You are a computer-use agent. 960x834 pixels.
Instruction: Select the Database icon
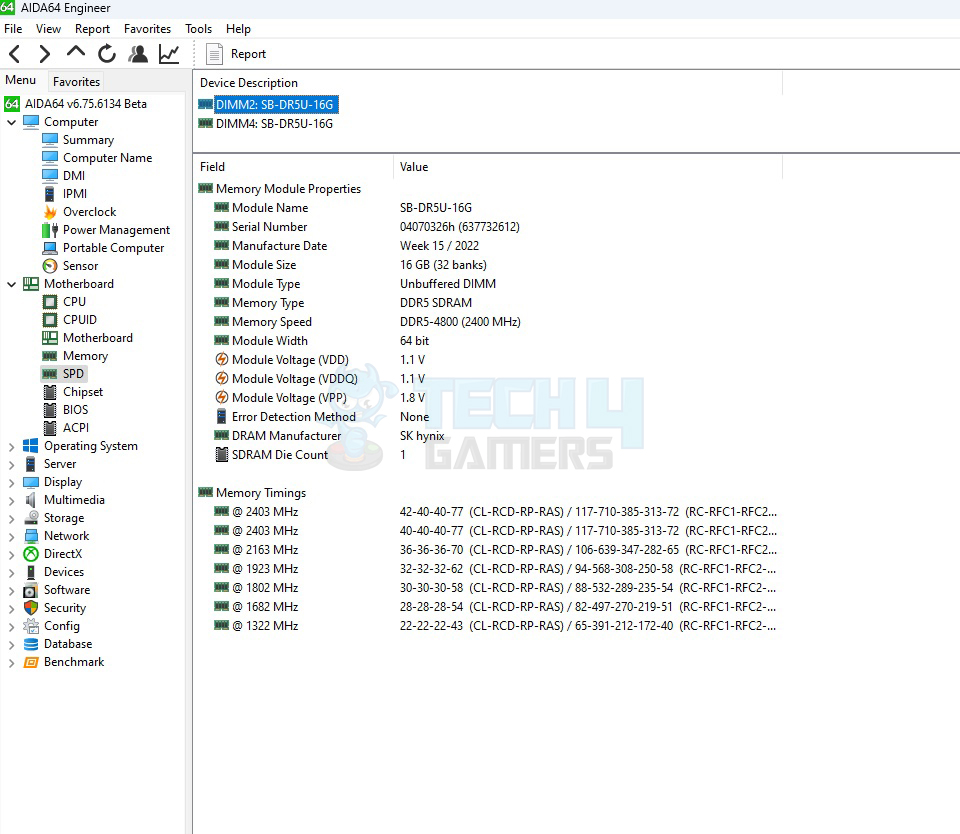click(x=31, y=644)
